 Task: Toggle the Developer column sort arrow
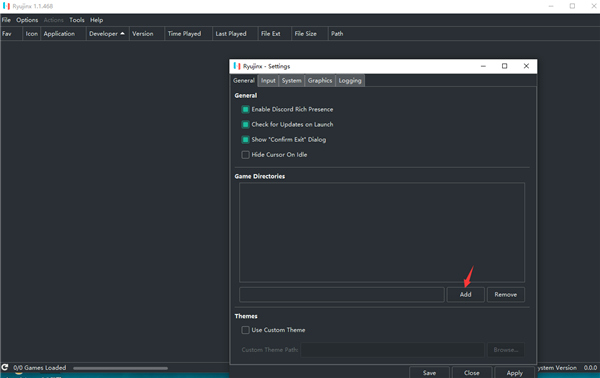(122, 34)
